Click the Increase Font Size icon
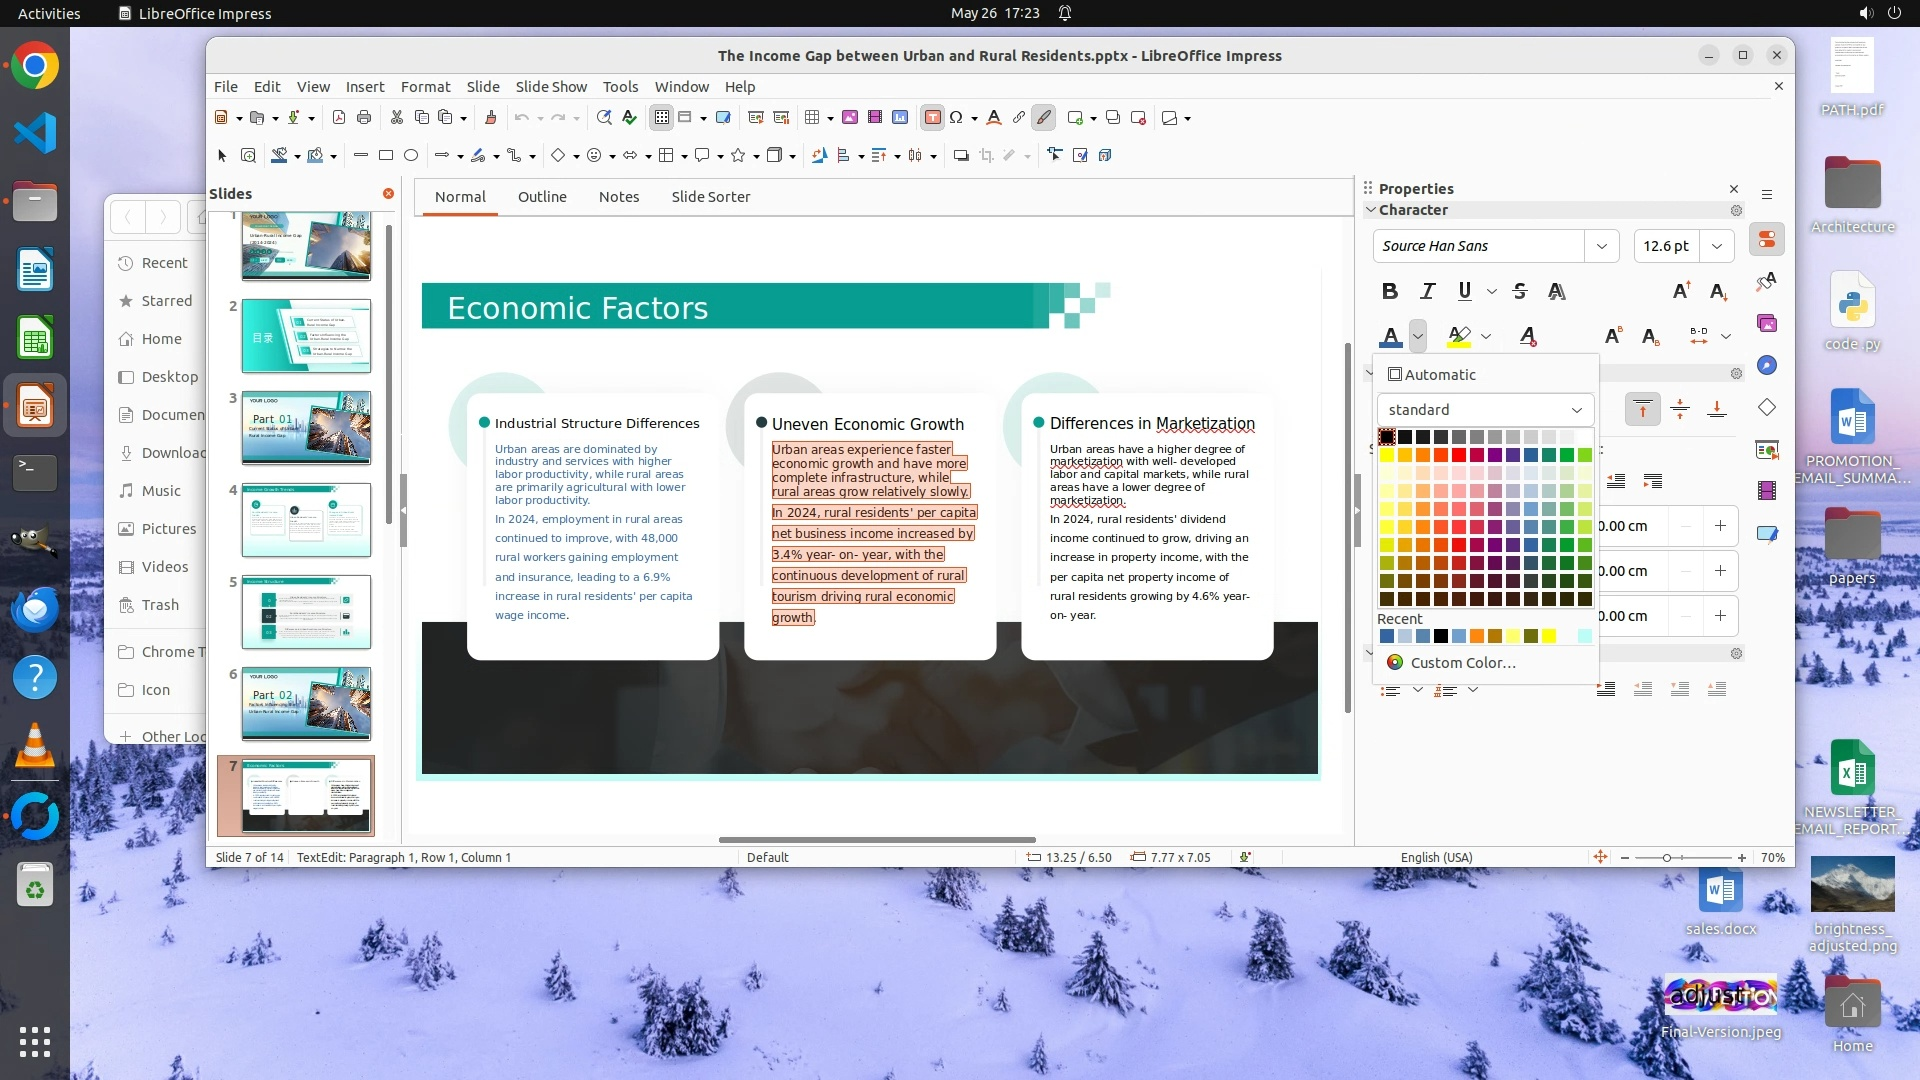This screenshot has height=1080, width=1920. point(1681,291)
